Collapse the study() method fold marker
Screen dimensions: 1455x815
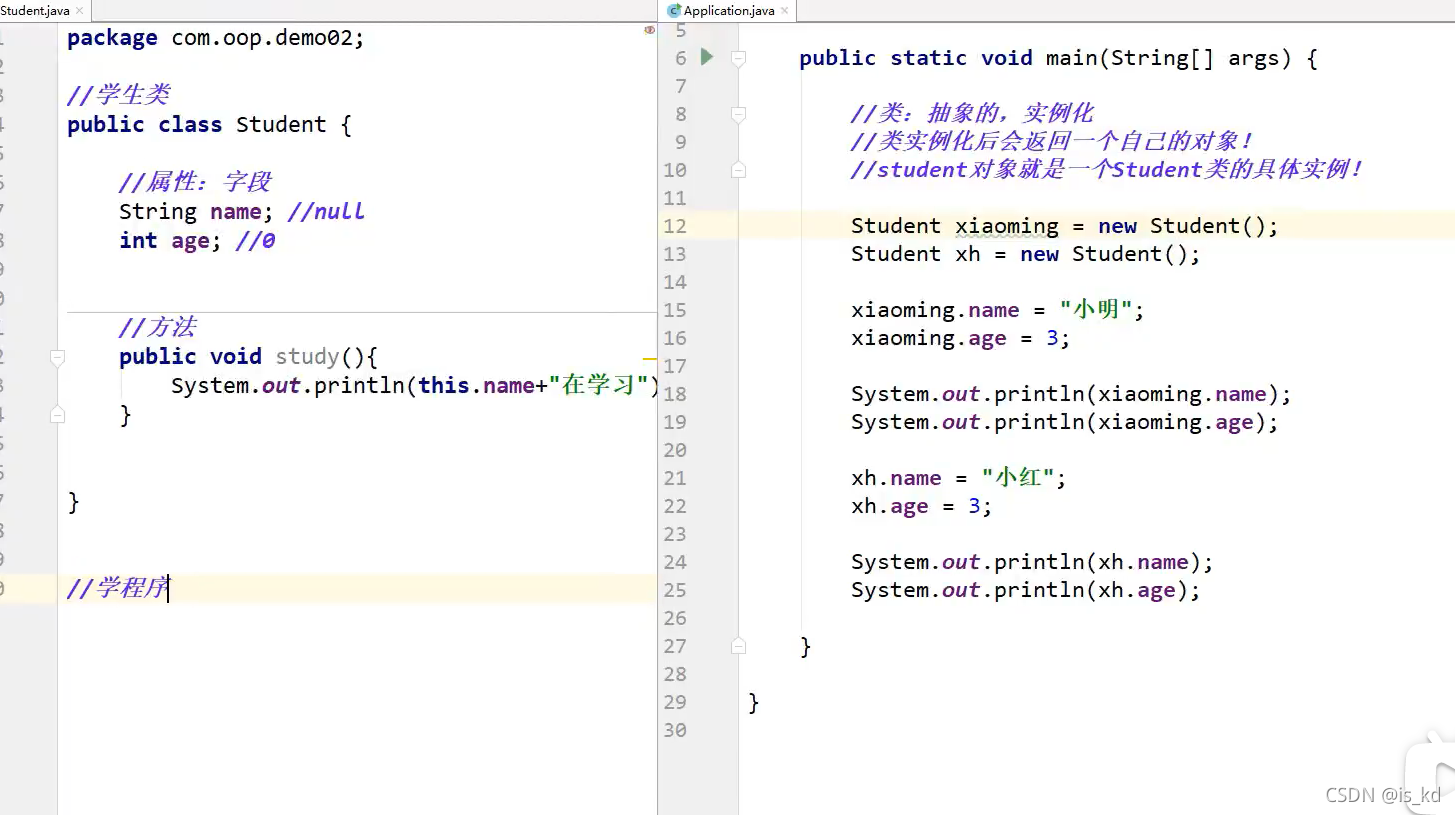tap(57, 356)
